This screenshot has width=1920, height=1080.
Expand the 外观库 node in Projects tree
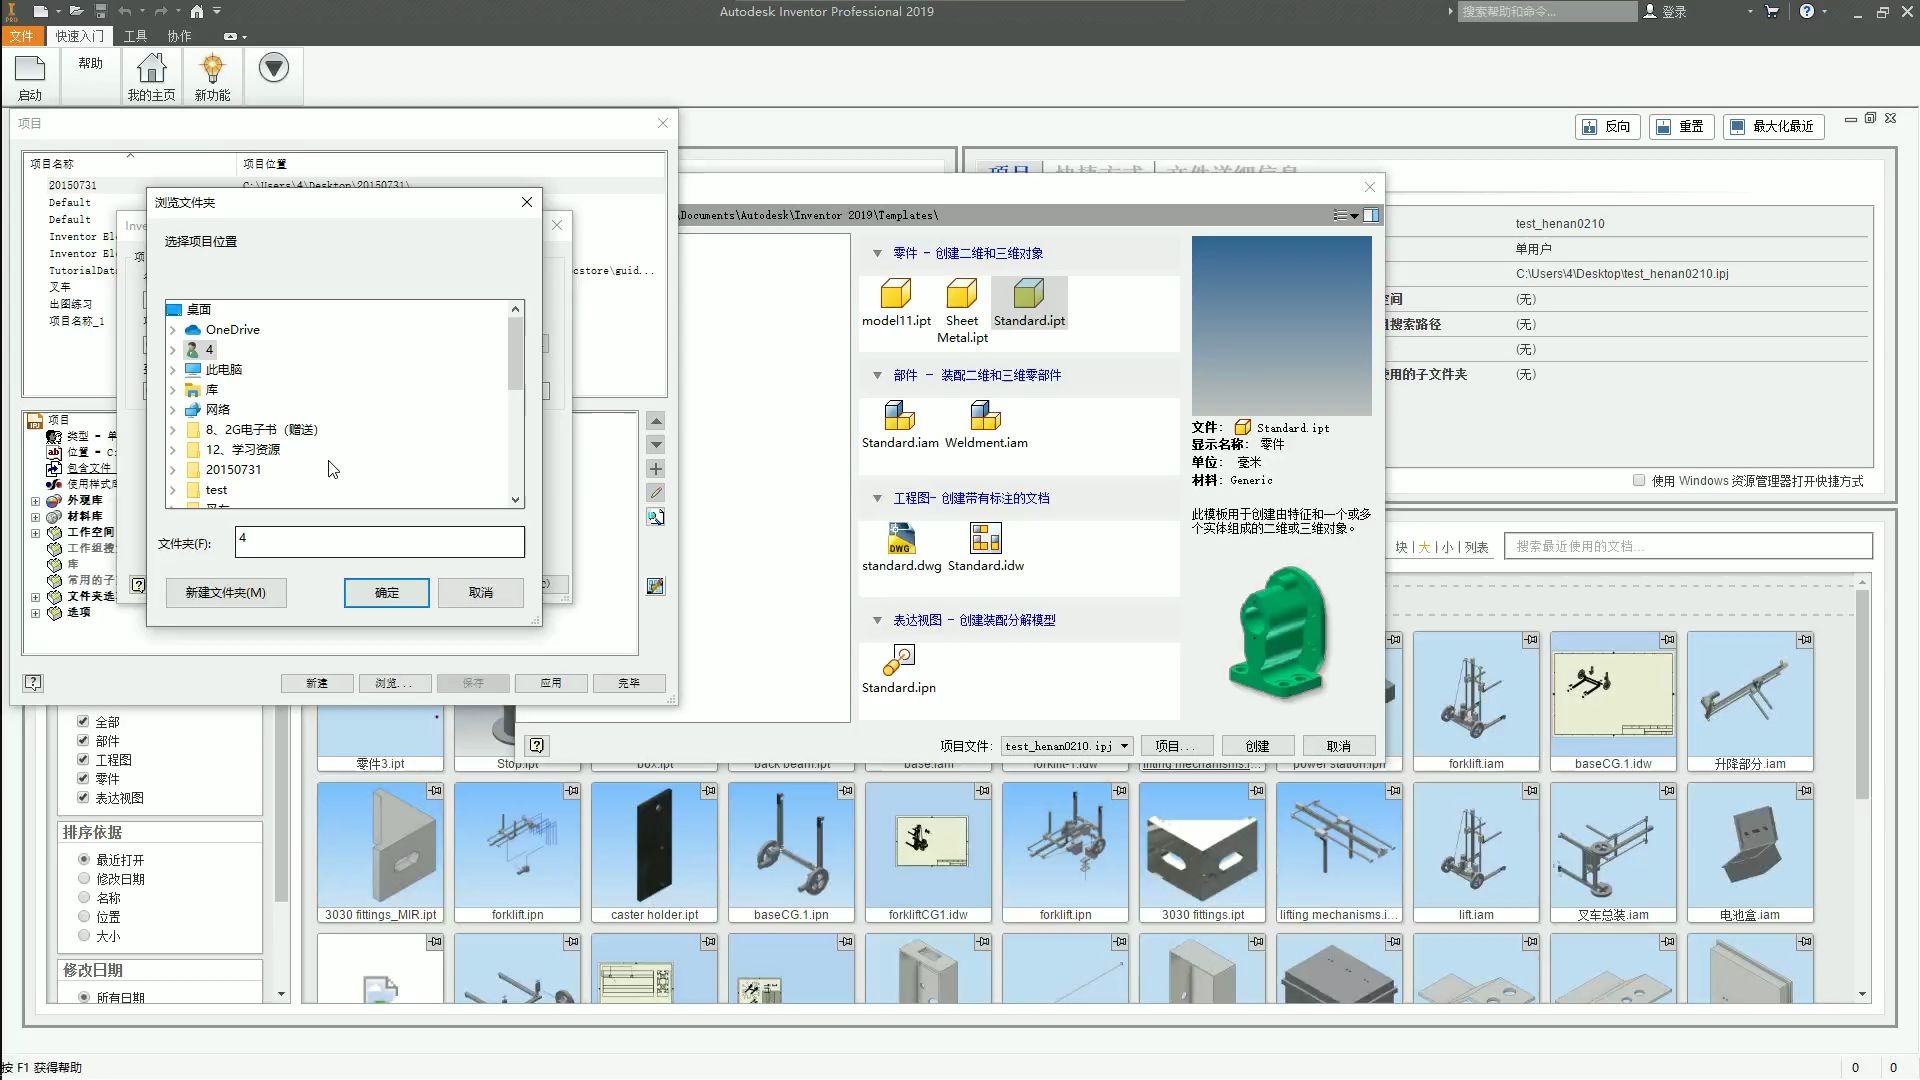(x=35, y=501)
